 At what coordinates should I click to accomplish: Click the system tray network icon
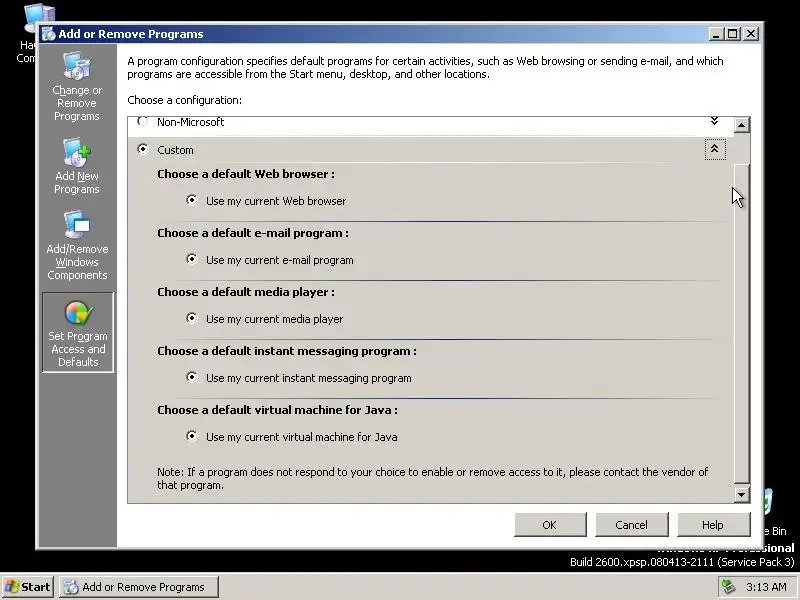coord(729,587)
